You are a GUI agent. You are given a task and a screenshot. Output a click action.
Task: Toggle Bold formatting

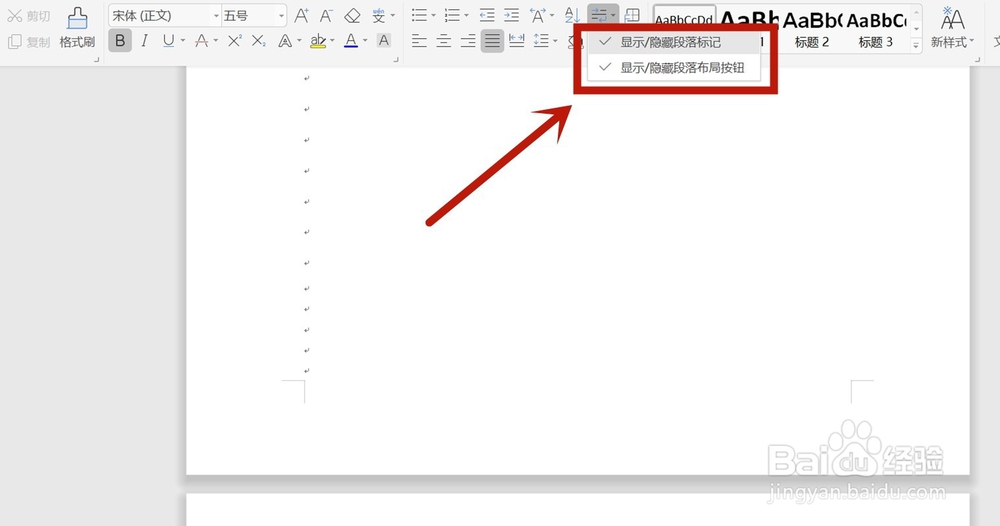[120, 41]
